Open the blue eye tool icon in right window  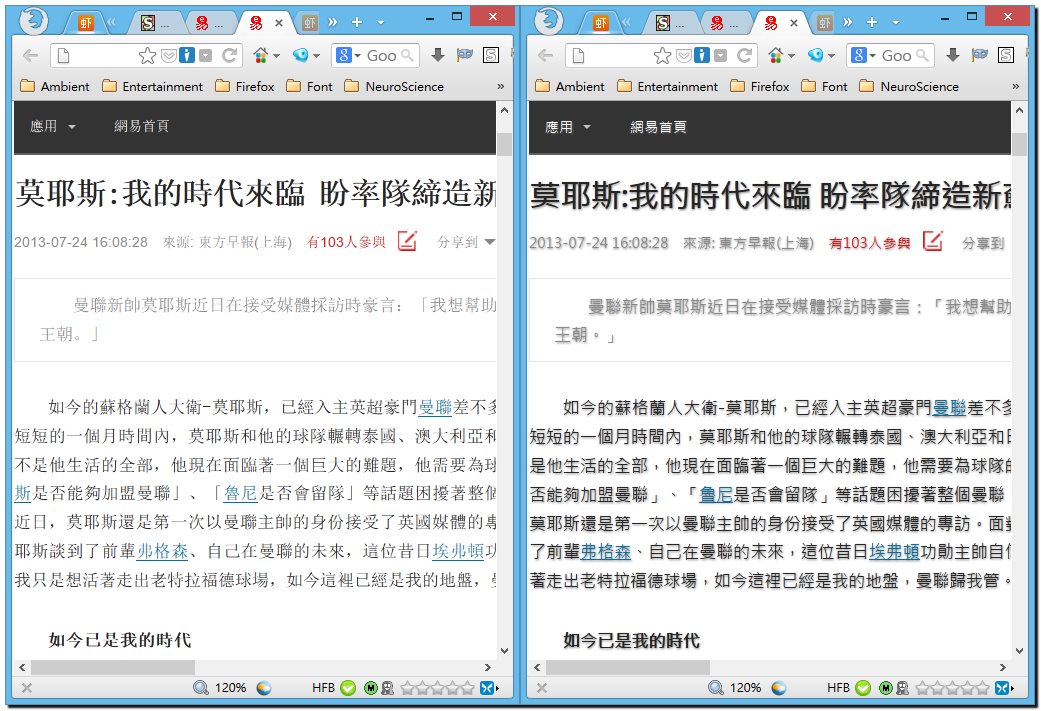coord(816,56)
